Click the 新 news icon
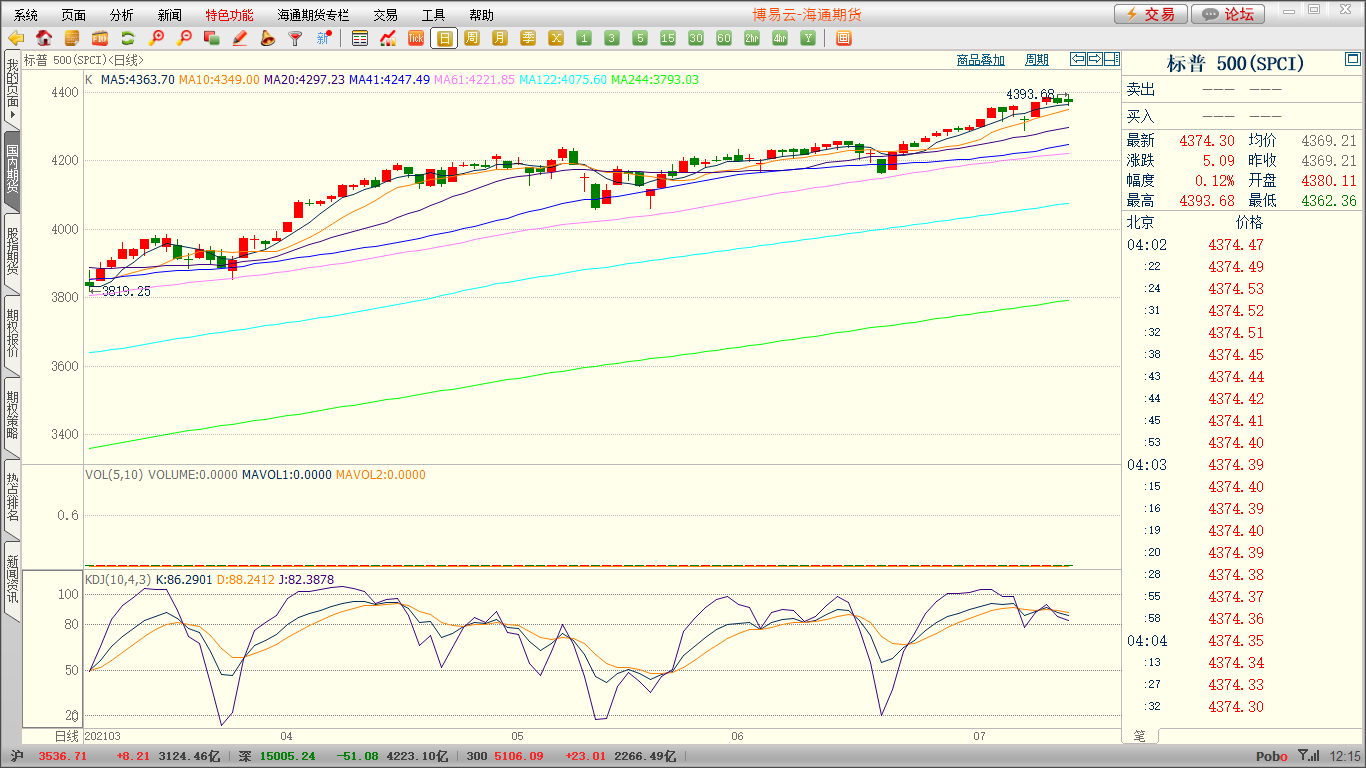Screen dimensions: 1366x768 [323, 38]
